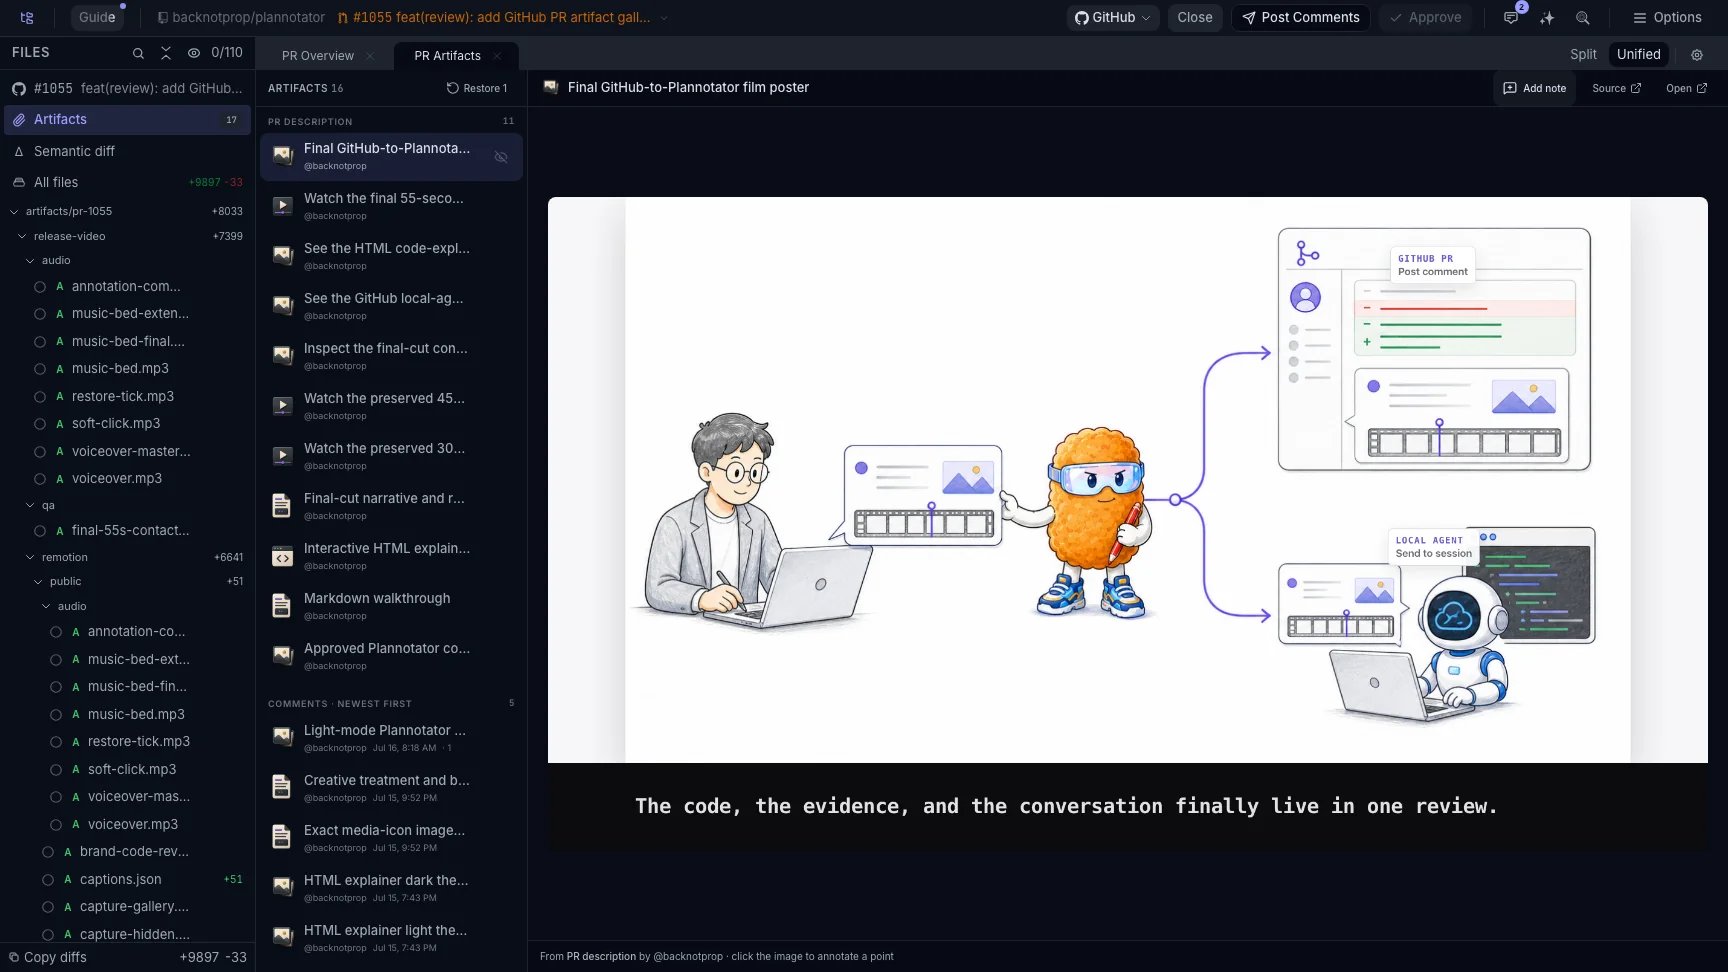Toggle viewed files eye icon
The image size is (1728, 972).
click(x=194, y=53)
